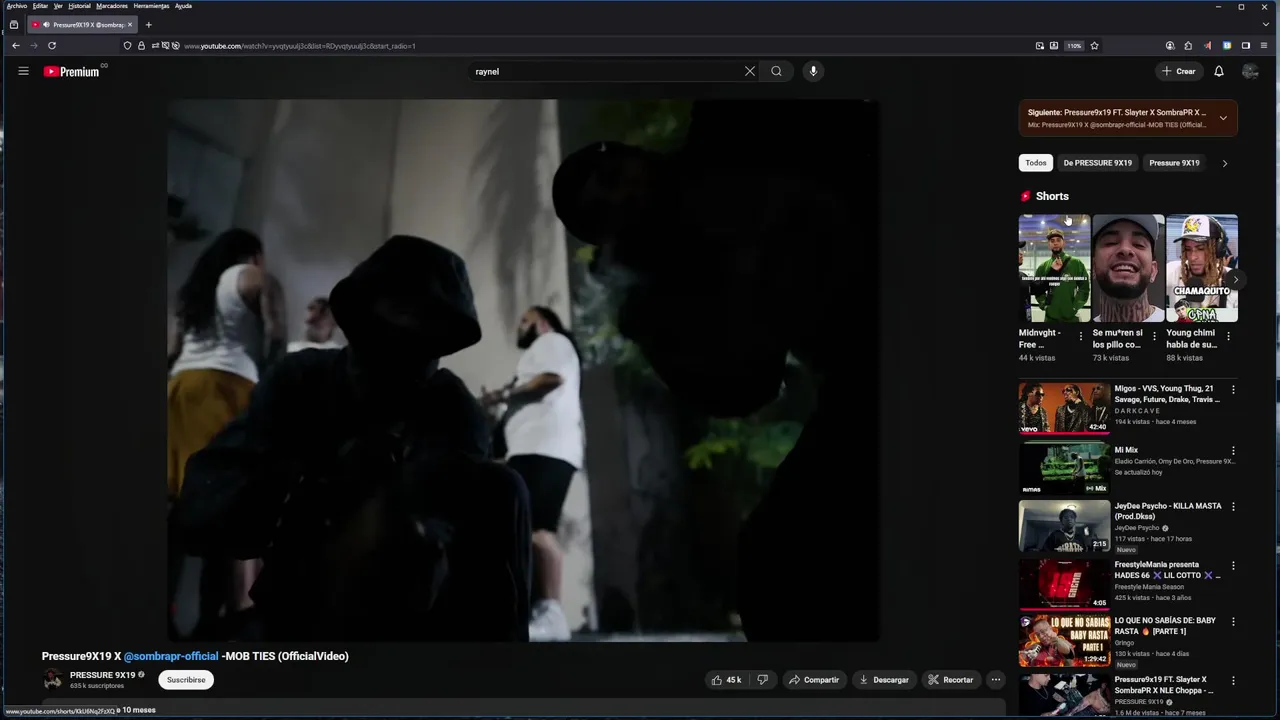The width and height of the screenshot is (1280, 720).
Task: Pause the video by clicking the player
Action: [x=524, y=370]
